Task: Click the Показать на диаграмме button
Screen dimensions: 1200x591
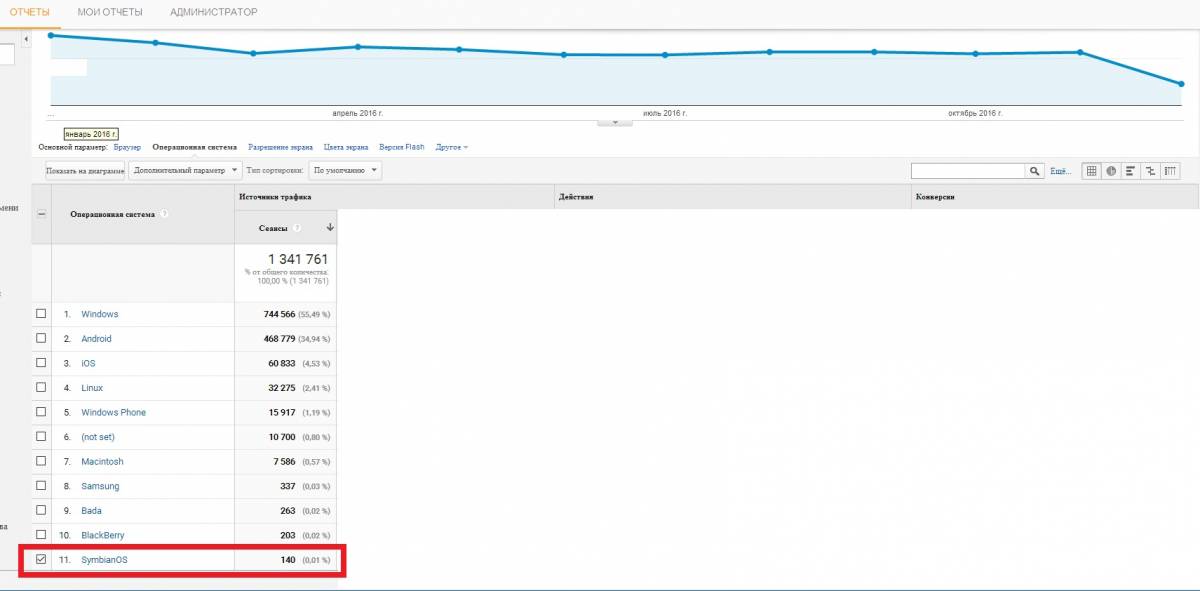Action: [x=84, y=171]
